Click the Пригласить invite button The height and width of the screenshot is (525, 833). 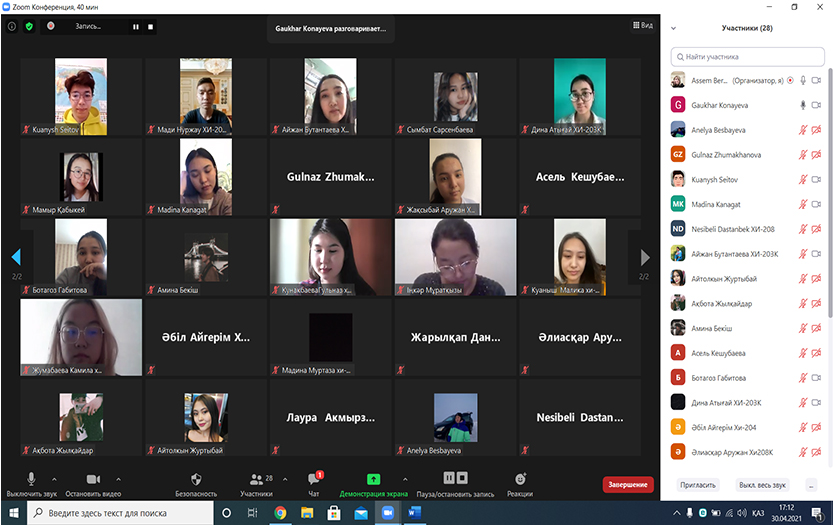click(x=699, y=485)
